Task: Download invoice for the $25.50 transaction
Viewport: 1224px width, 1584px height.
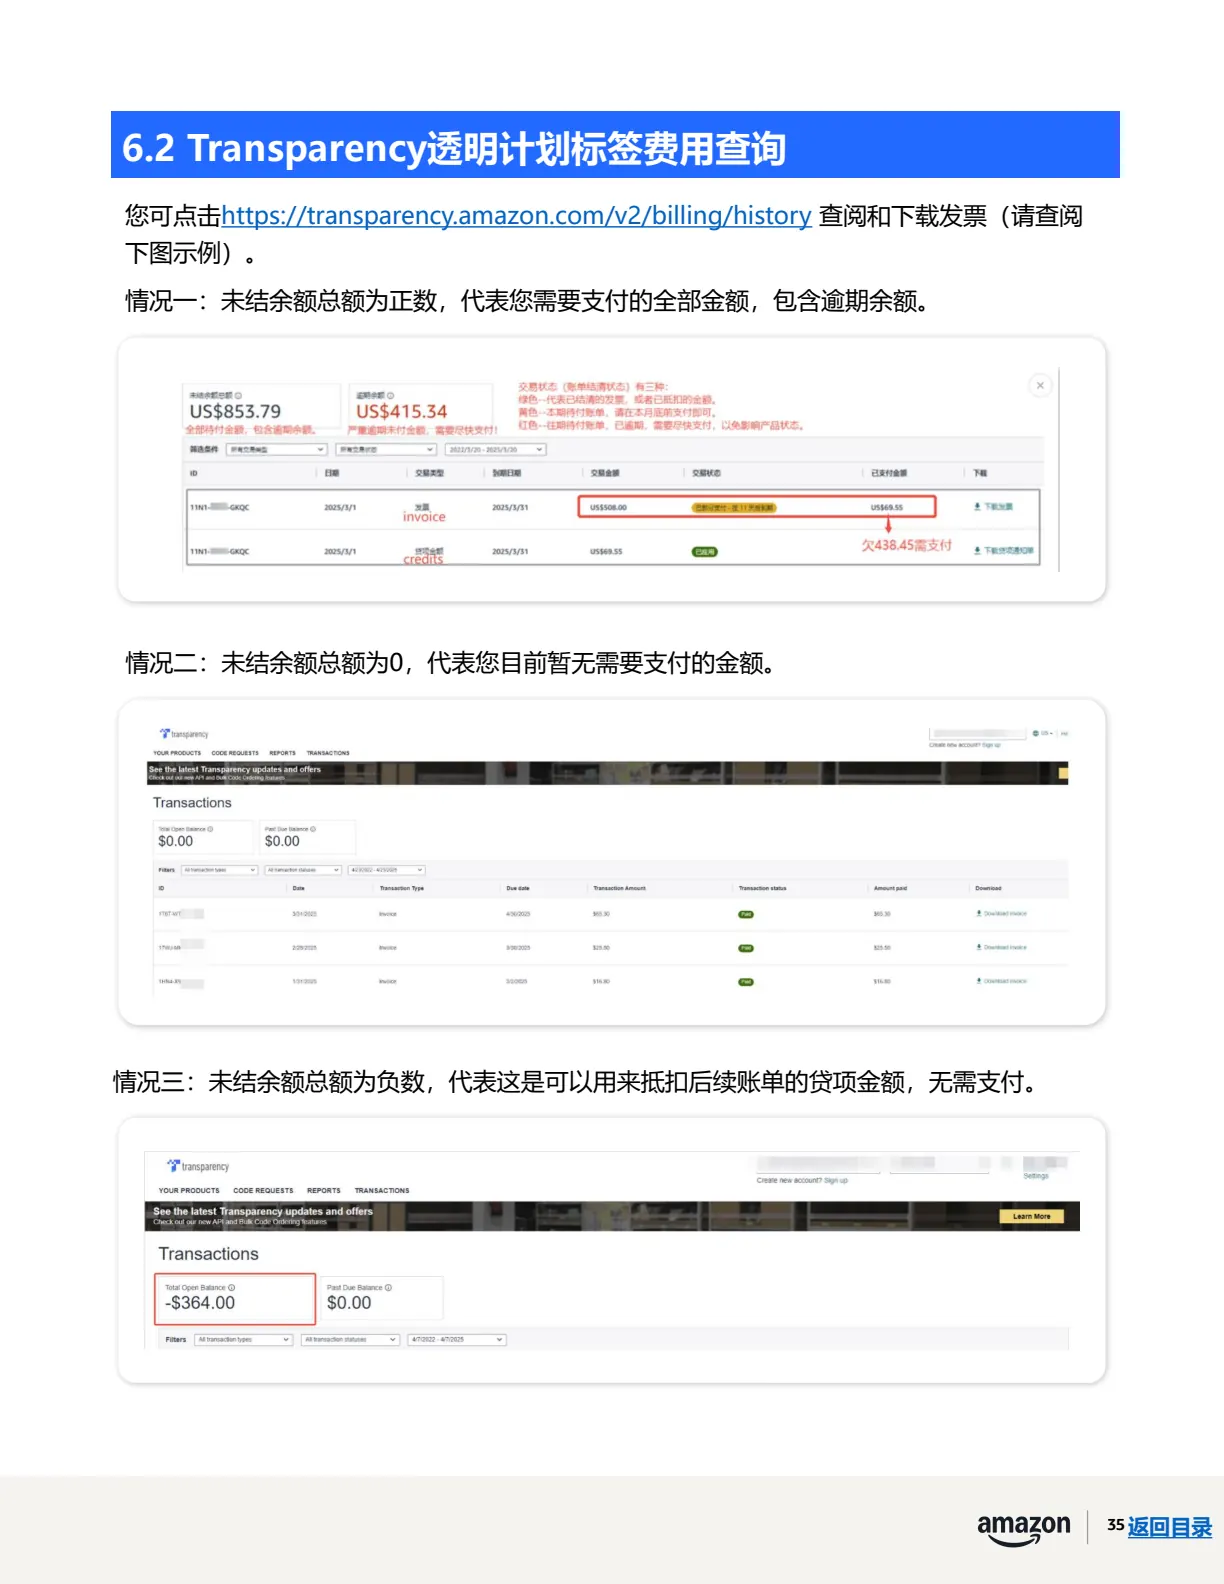Action: 1002,948
